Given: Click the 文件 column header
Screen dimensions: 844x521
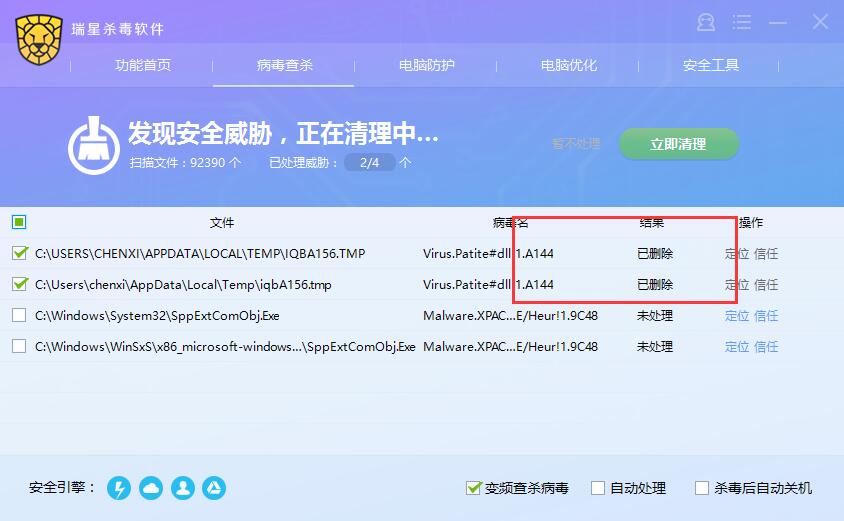Looking at the screenshot, I should point(222,222).
